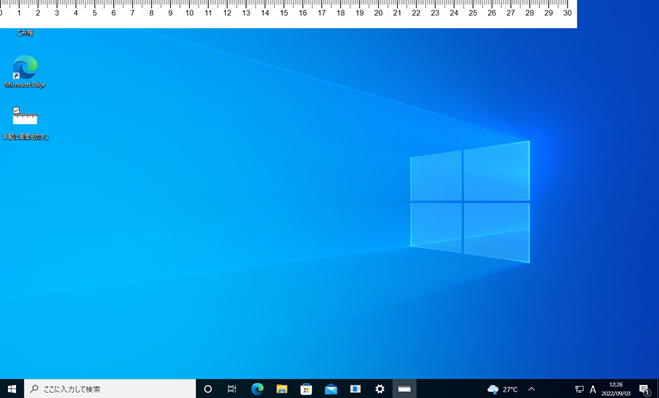This screenshot has height=398, width=659.
Task: Switch IME input mode via the A indicator
Action: click(593, 389)
